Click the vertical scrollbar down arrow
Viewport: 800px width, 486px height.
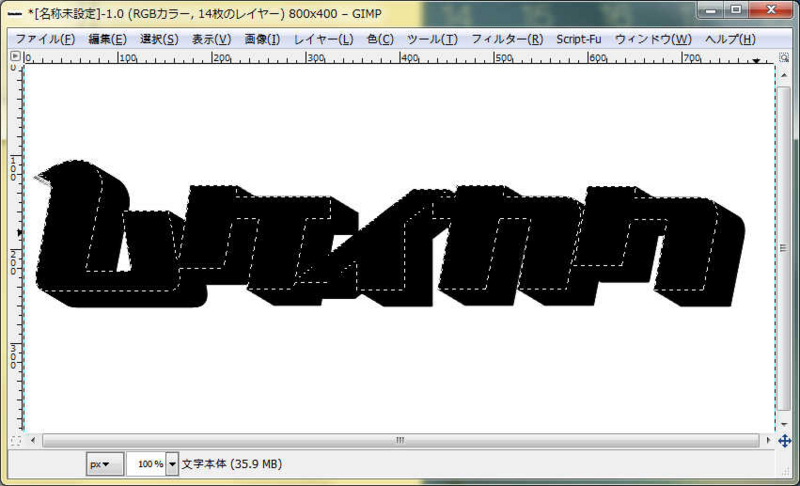[784, 424]
